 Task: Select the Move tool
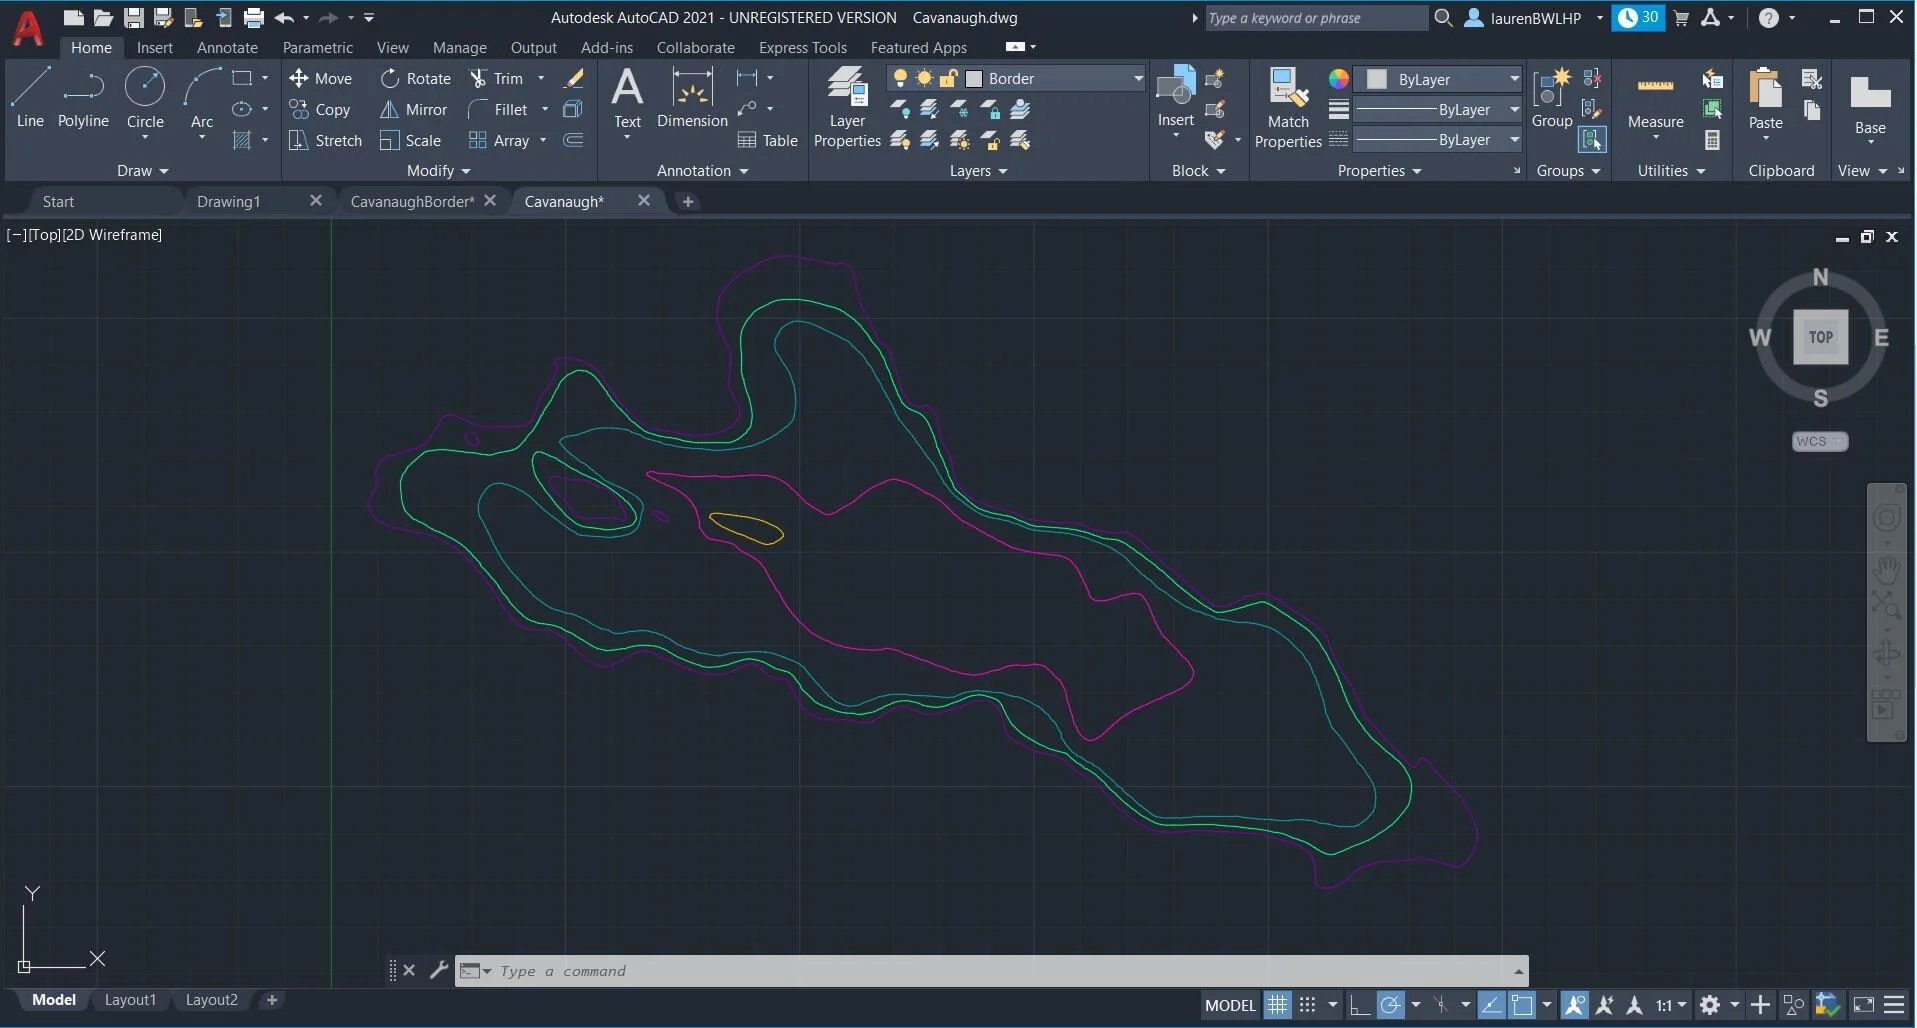(x=322, y=78)
